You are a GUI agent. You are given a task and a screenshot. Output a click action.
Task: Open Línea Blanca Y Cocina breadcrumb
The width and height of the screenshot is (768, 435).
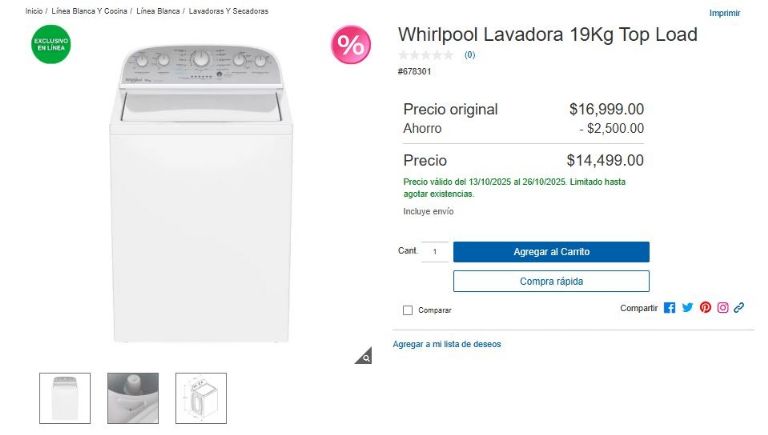point(89,11)
